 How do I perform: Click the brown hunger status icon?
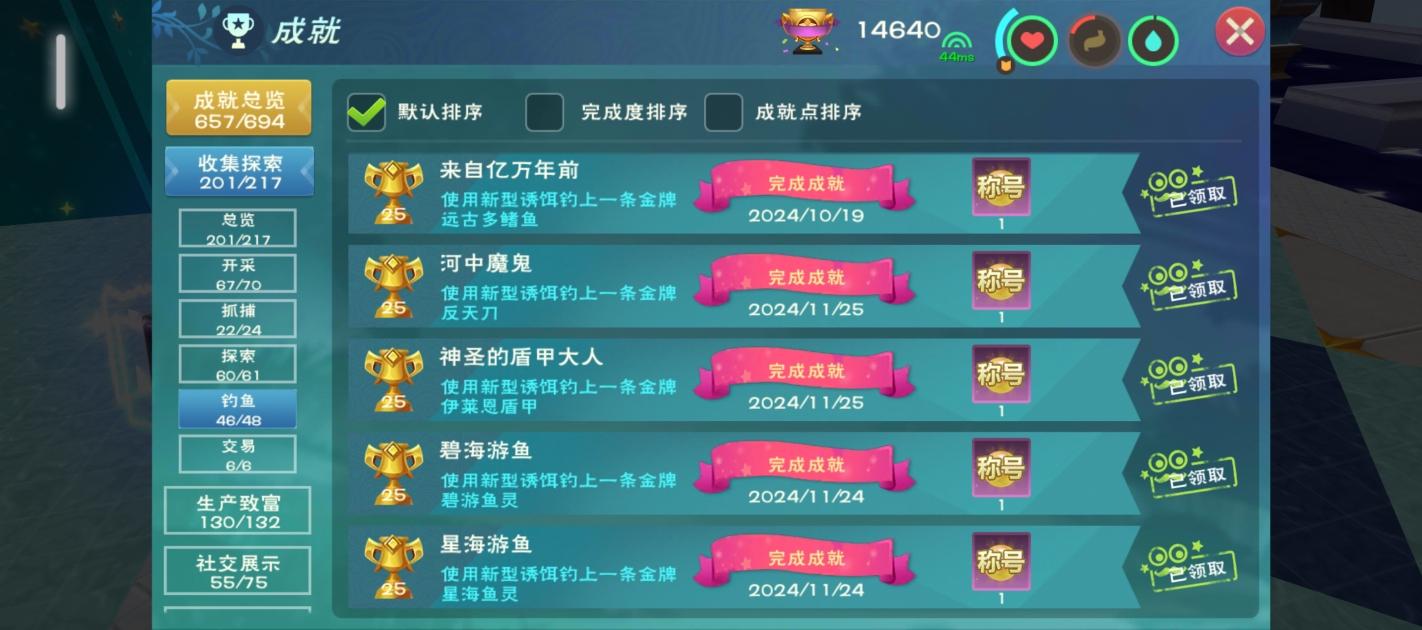[1093, 41]
